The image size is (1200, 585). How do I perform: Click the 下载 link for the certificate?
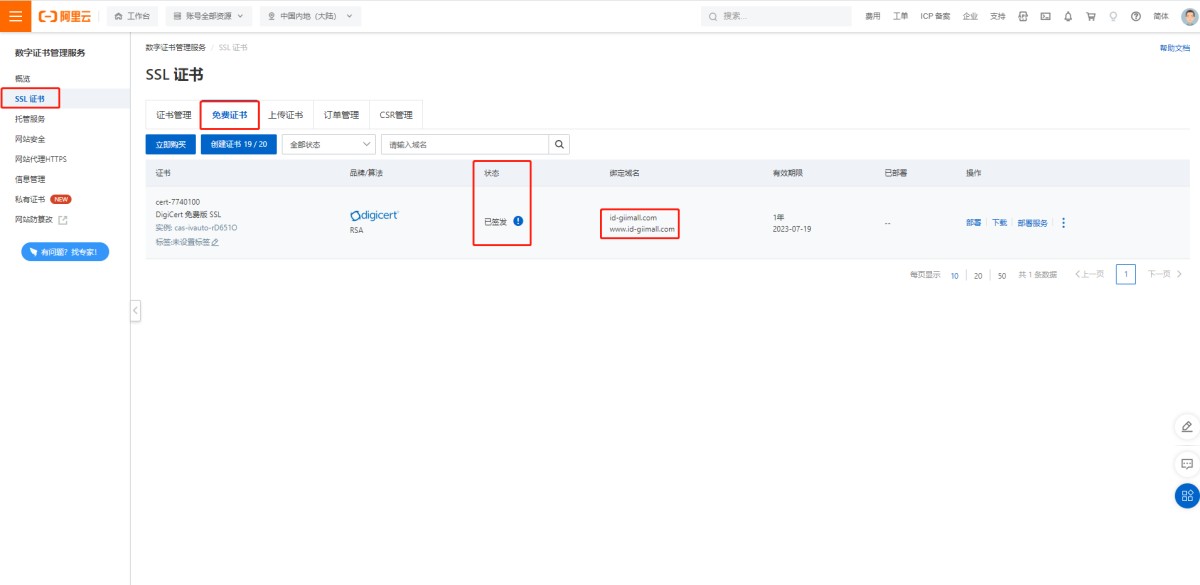pyautogui.click(x=999, y=223)
